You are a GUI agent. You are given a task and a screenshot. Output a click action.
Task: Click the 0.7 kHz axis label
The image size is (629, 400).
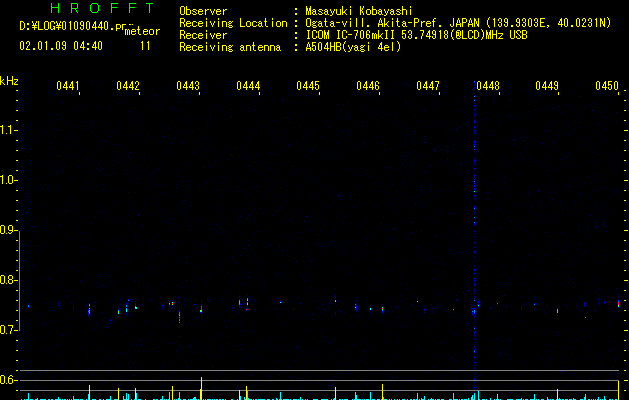click(8, 330)
